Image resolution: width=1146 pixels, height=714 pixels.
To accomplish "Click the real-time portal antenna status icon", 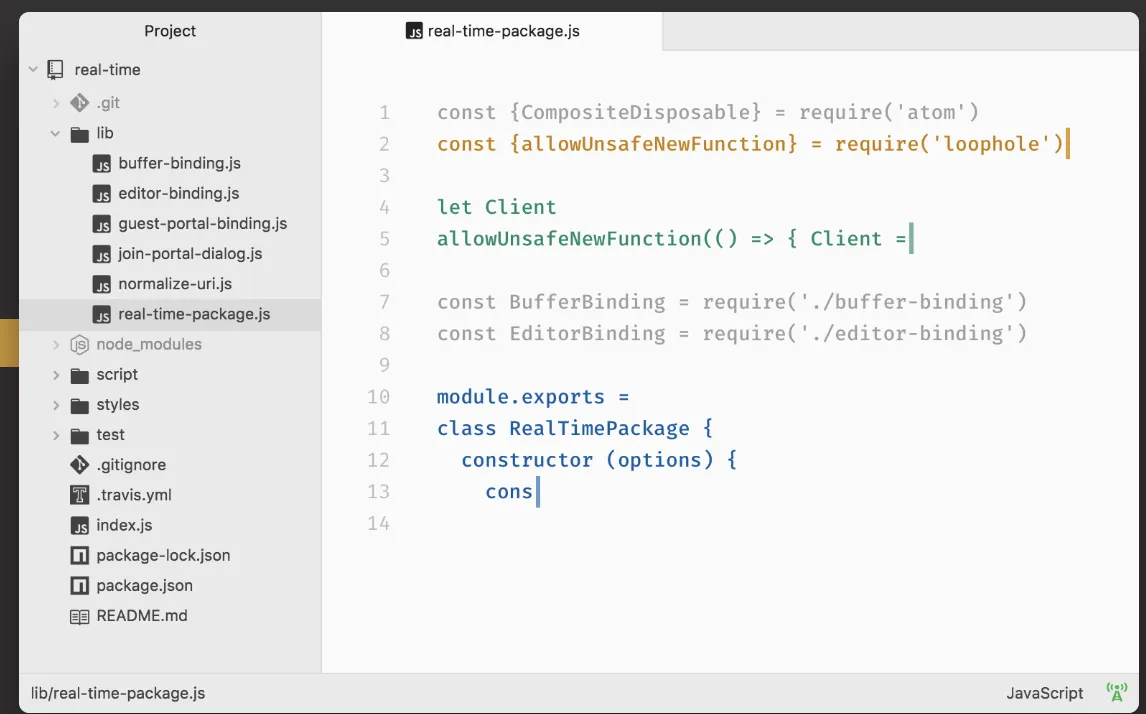I will [x=1117, y=692].
